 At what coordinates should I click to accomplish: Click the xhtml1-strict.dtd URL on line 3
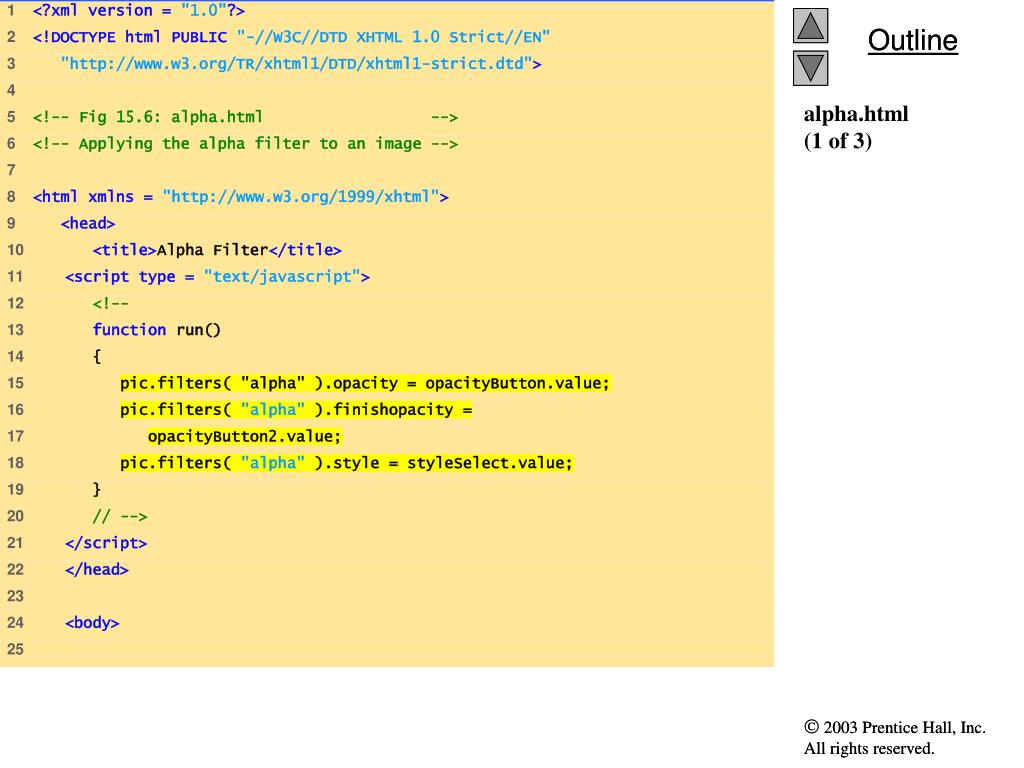[x=300, y=64]
